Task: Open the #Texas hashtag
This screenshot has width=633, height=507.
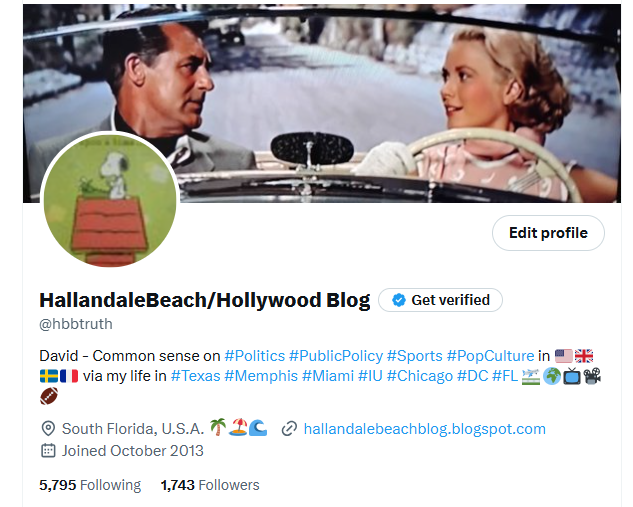Action: pos(195,376)
